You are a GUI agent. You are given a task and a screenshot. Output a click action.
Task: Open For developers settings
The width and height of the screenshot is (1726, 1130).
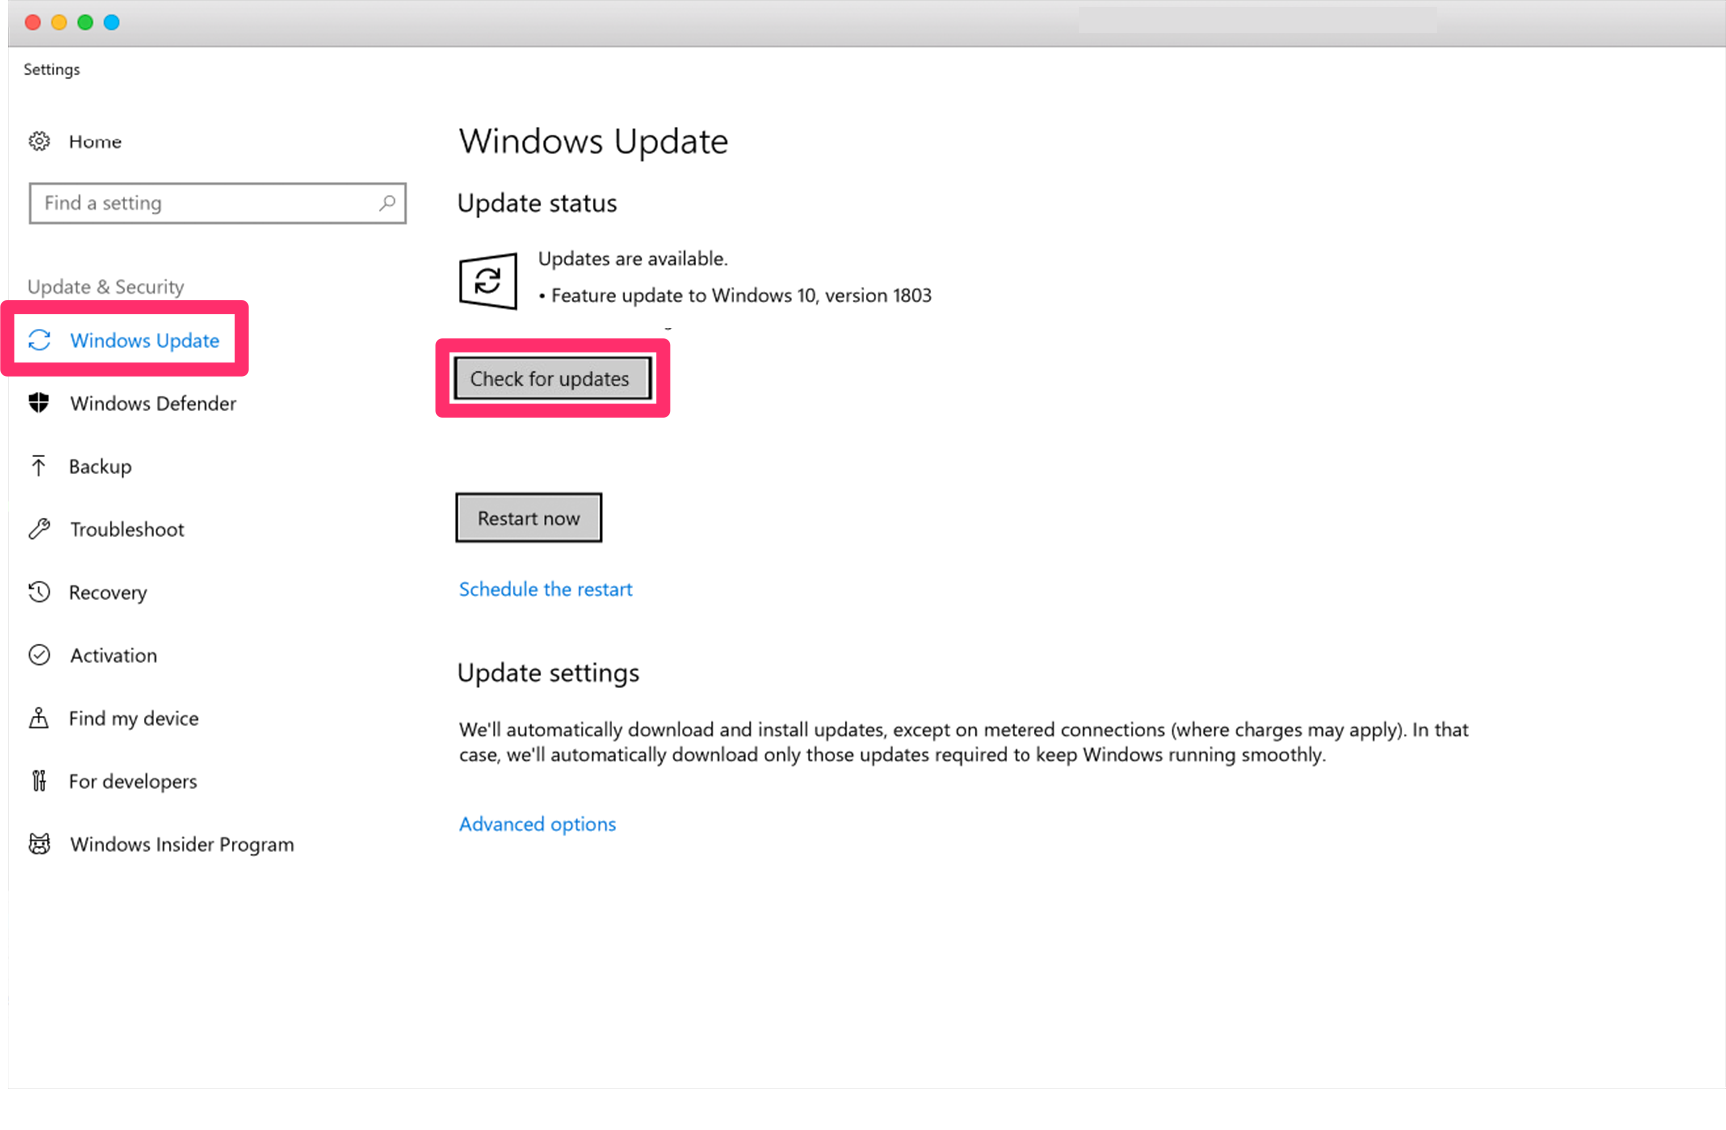tap(133, 781)
